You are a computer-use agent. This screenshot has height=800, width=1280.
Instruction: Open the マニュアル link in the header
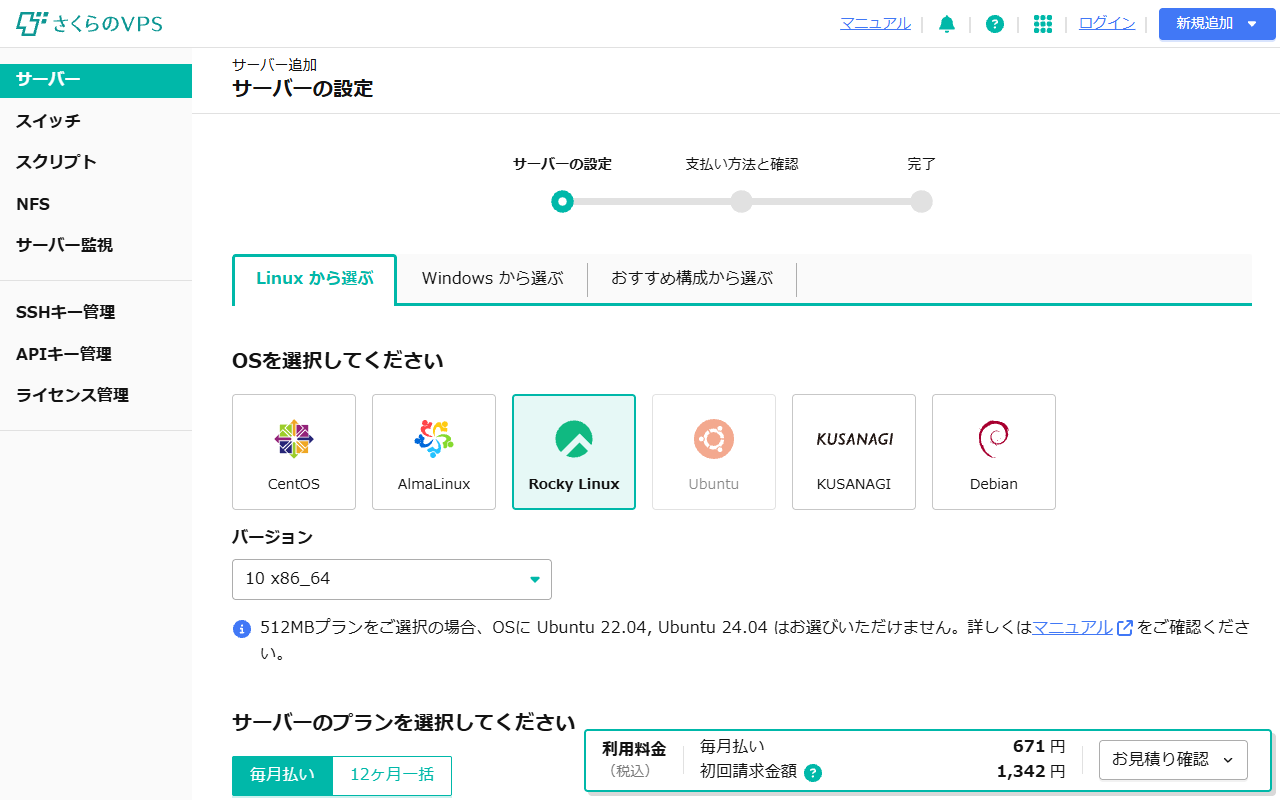click(875, 23)
